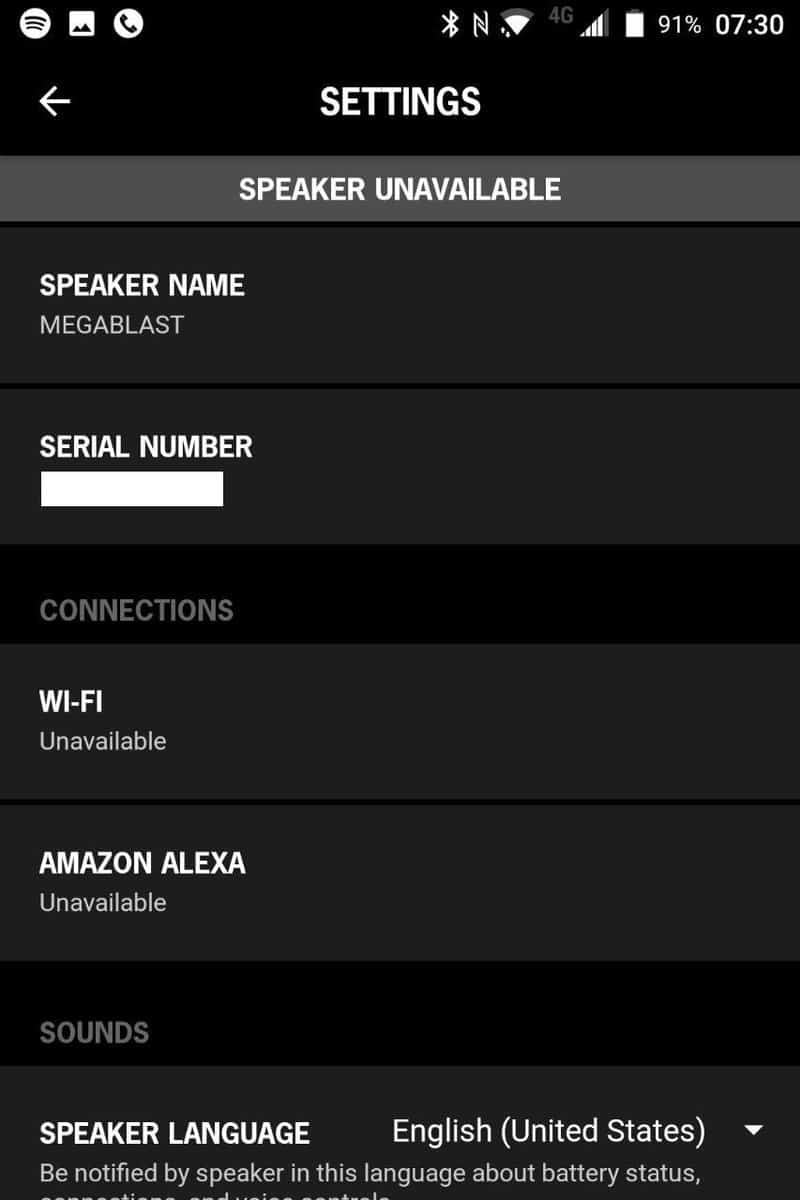
Task: Tap the Speaker Unavailable banner
Action: click(400, 189)
